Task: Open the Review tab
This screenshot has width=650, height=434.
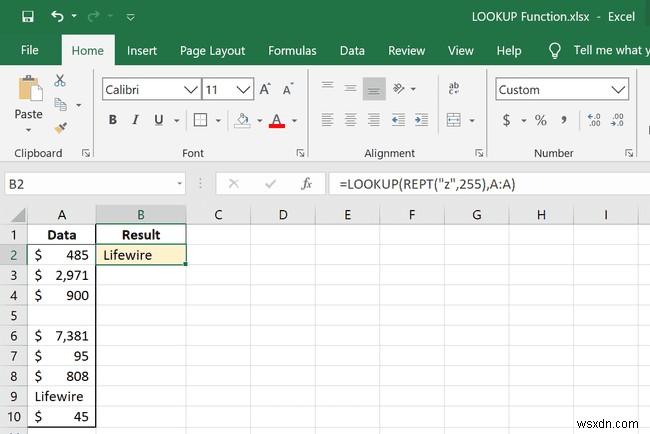Action: pos(407,51)
